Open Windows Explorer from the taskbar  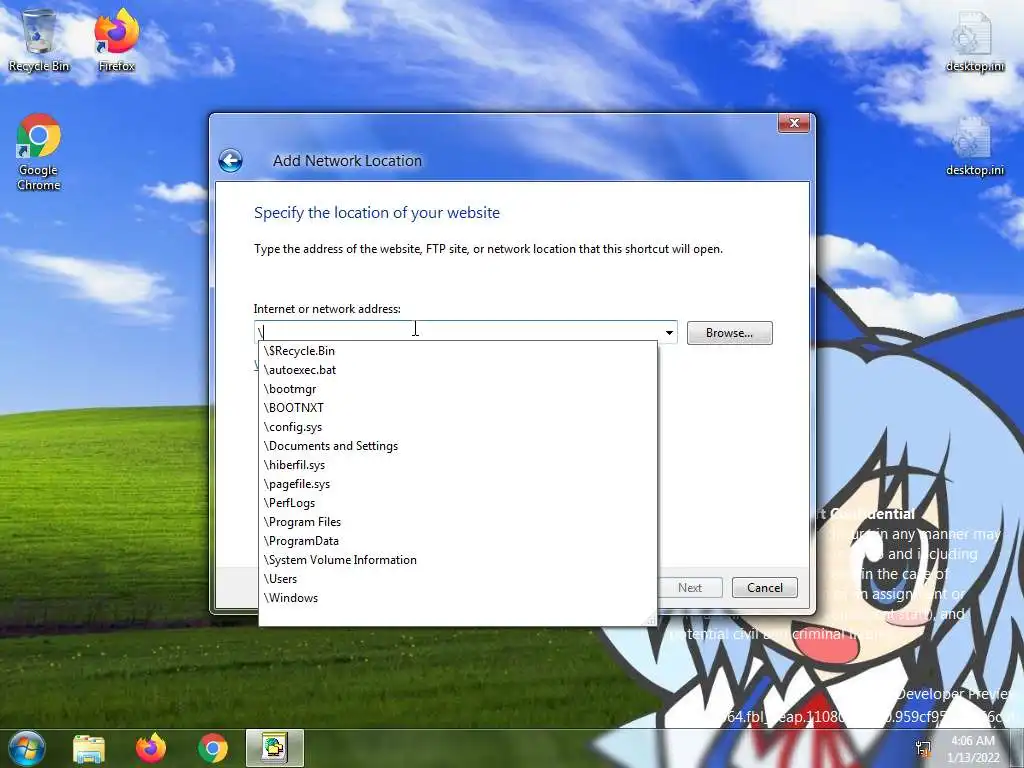click(89, 748)
